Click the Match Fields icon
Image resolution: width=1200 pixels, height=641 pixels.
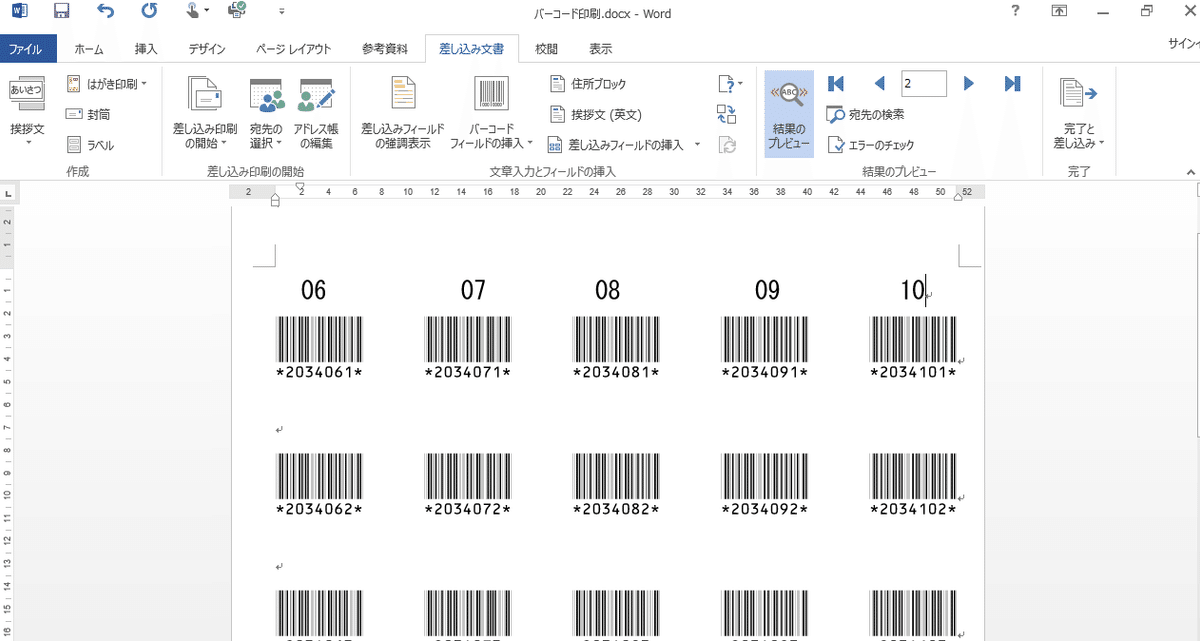(x=727, y=114)
